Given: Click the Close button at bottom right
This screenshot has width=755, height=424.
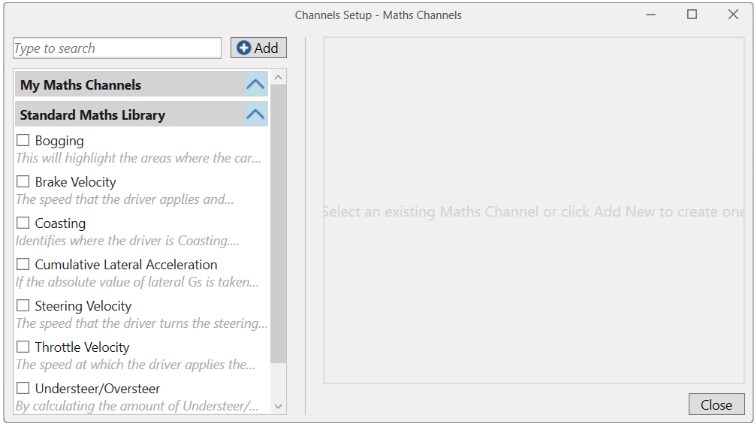Looking at the screenshot, I should click(x=716, y=405).
